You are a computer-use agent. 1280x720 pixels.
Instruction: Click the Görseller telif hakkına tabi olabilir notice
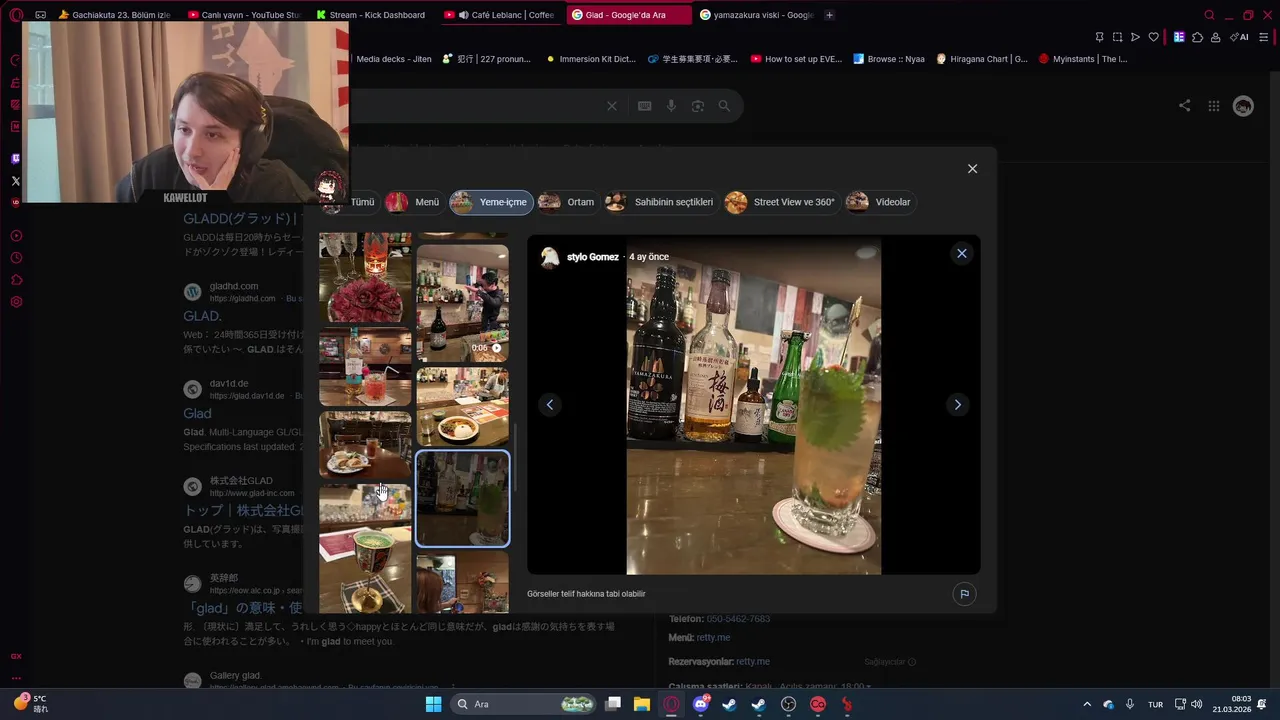click(x=586, y=594)
